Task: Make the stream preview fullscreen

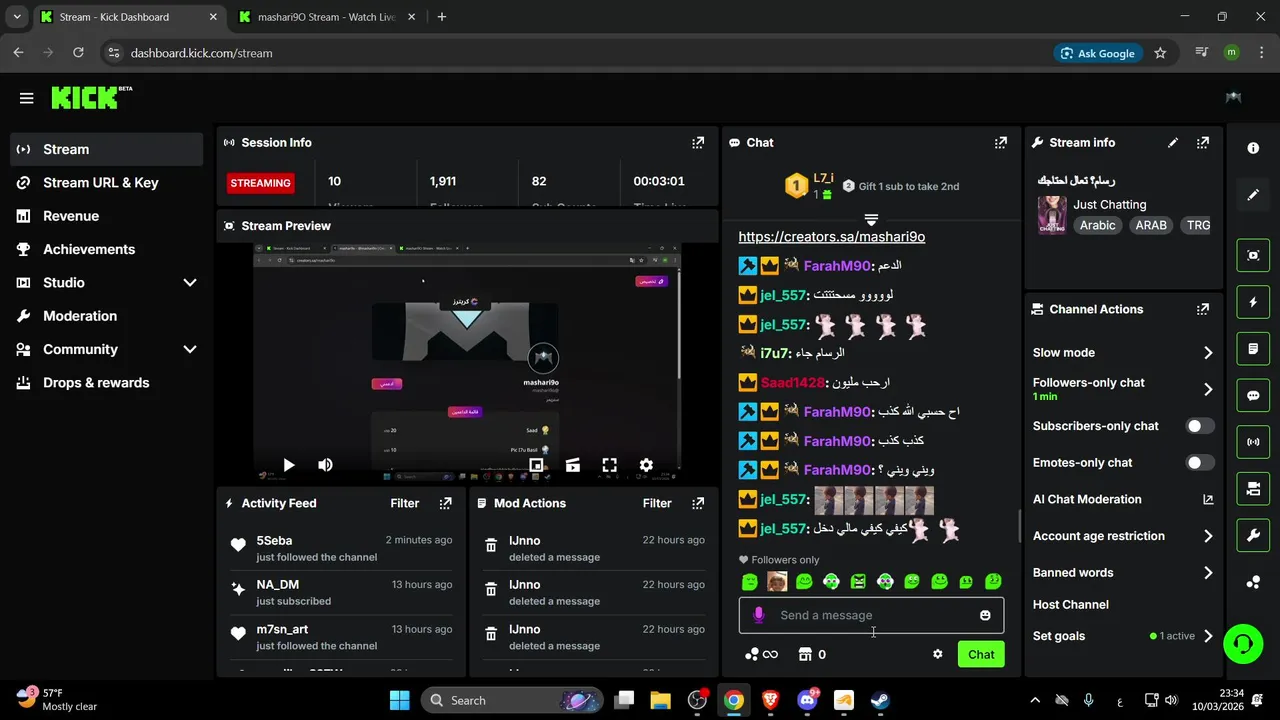Action: [x=609, y=465]
